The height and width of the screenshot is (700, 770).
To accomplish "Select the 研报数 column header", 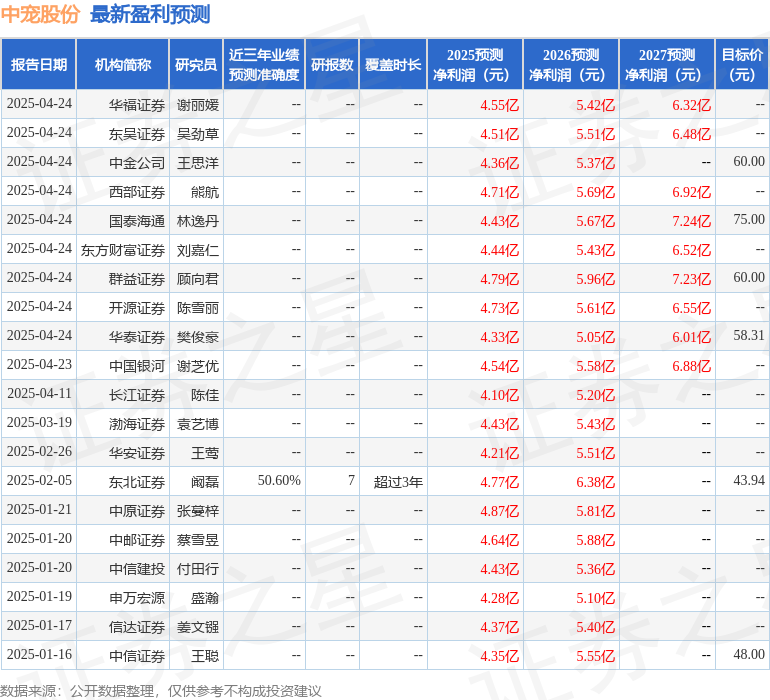I will click(x=332, y=64).
